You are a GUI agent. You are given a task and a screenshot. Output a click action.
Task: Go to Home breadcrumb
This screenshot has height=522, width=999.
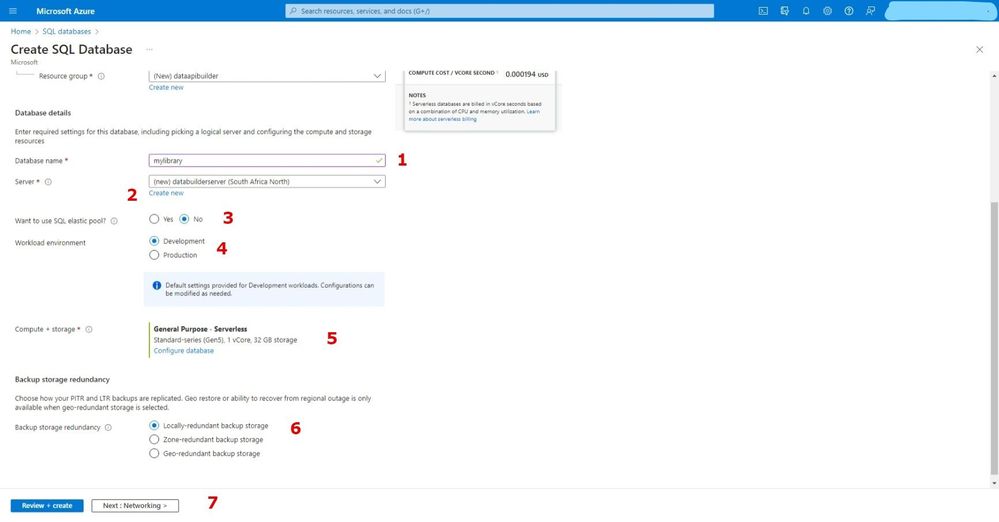[x=20, y=31]
